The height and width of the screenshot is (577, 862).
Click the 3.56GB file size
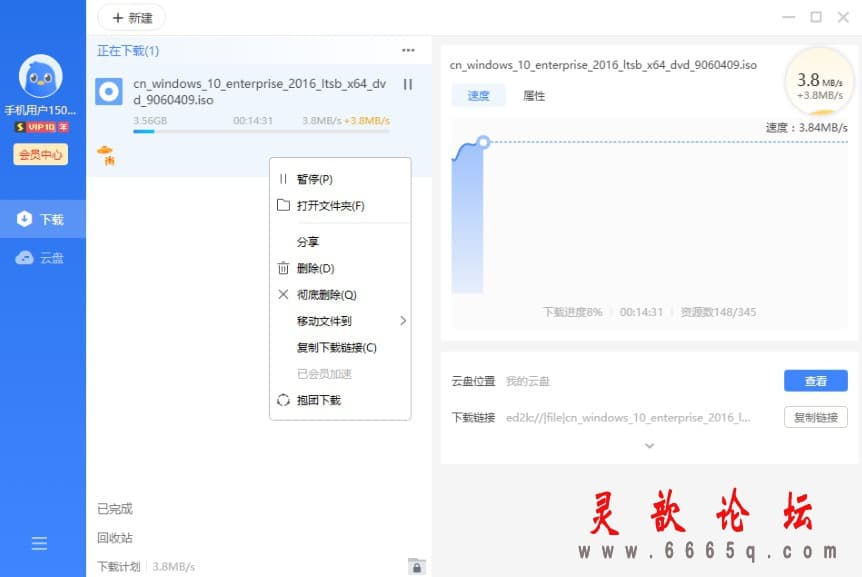[x=150, y=120]
